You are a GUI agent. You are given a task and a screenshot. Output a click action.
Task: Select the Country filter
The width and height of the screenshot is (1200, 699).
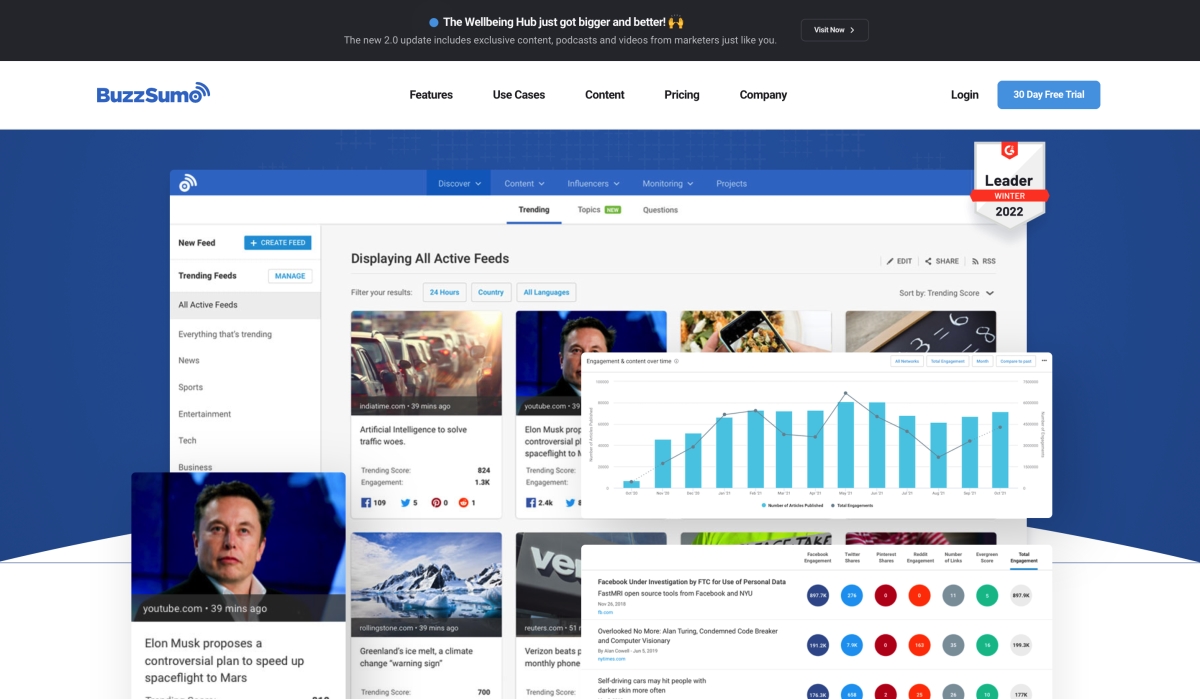(x=491, y=292)
